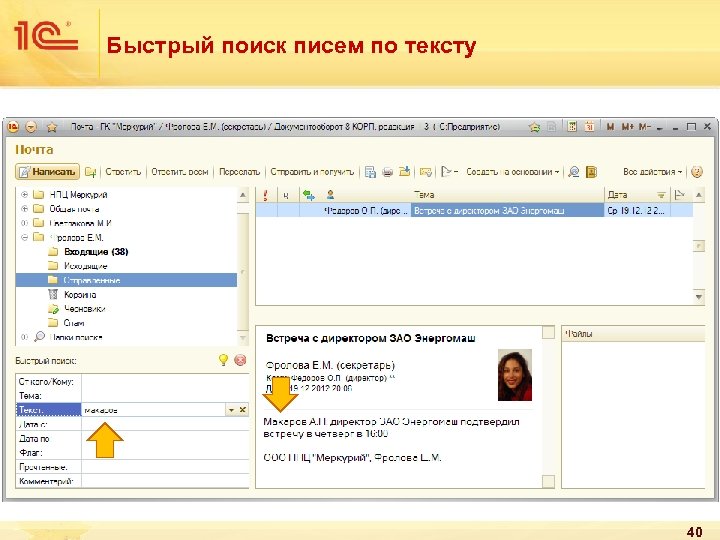Image resolution: width=720 pixels, height=540 pixels.
Task: Click the help icon beside Все действия
Action: [x=697, y=172]
